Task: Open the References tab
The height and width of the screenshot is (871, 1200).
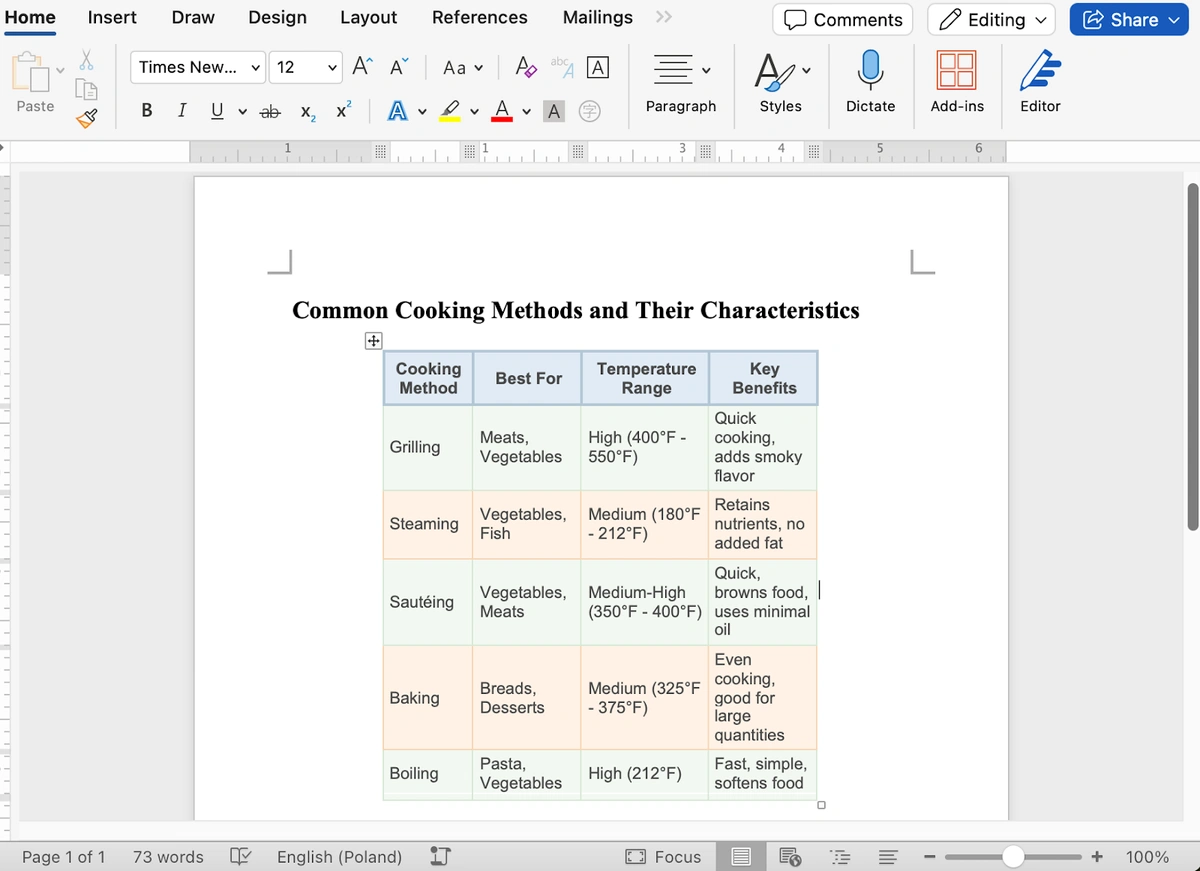Action: point(479,18)
